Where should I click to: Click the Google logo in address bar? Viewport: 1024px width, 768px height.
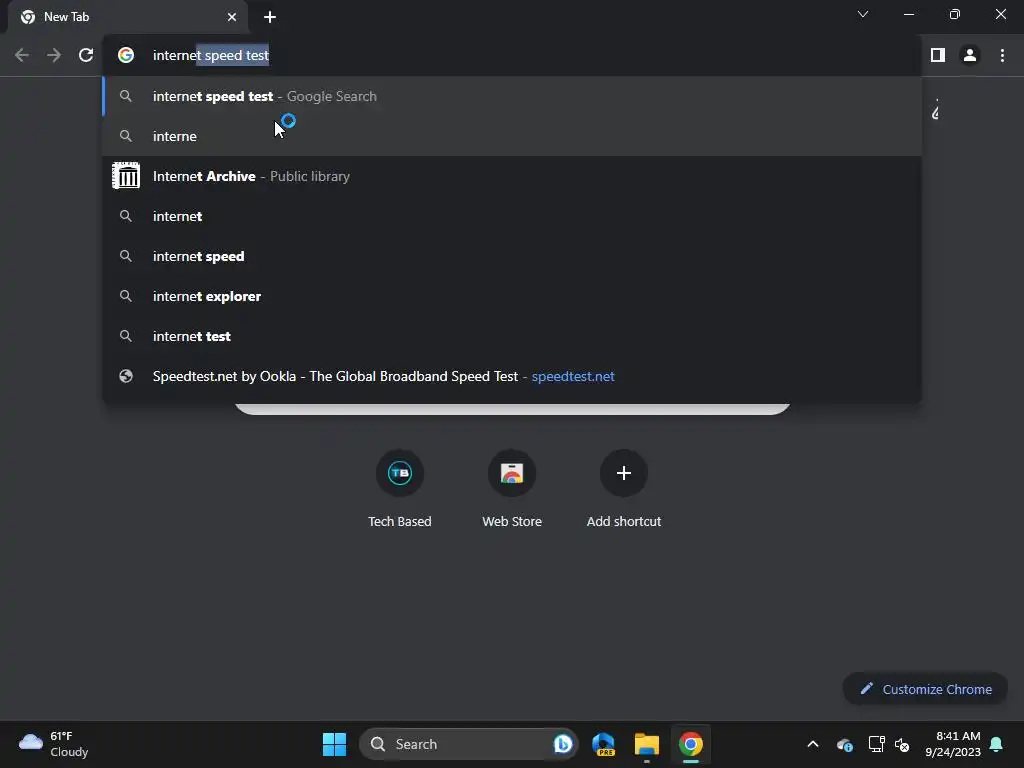click(x=125, y=55)
